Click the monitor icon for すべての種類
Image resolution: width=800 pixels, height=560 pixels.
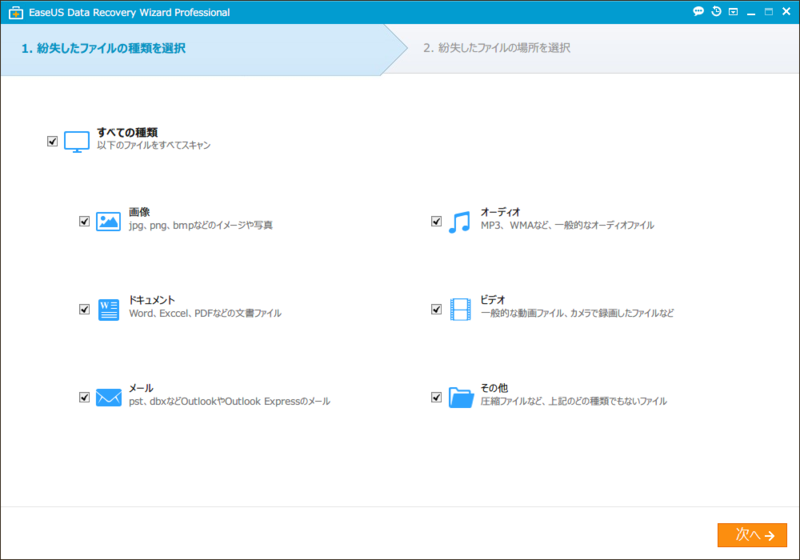coord(77,142)
